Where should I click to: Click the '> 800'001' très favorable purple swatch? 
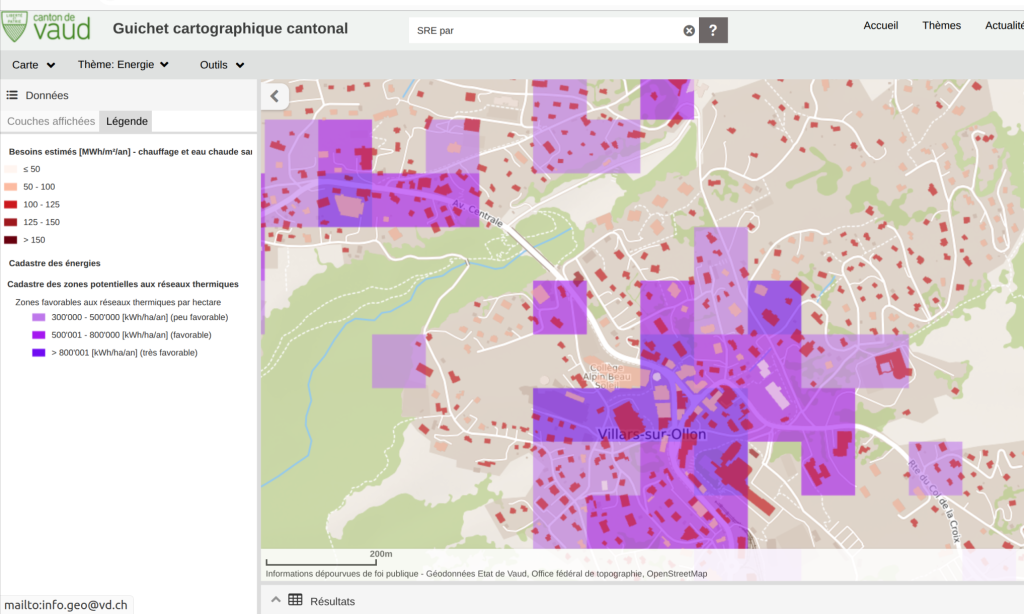point(38,353)
